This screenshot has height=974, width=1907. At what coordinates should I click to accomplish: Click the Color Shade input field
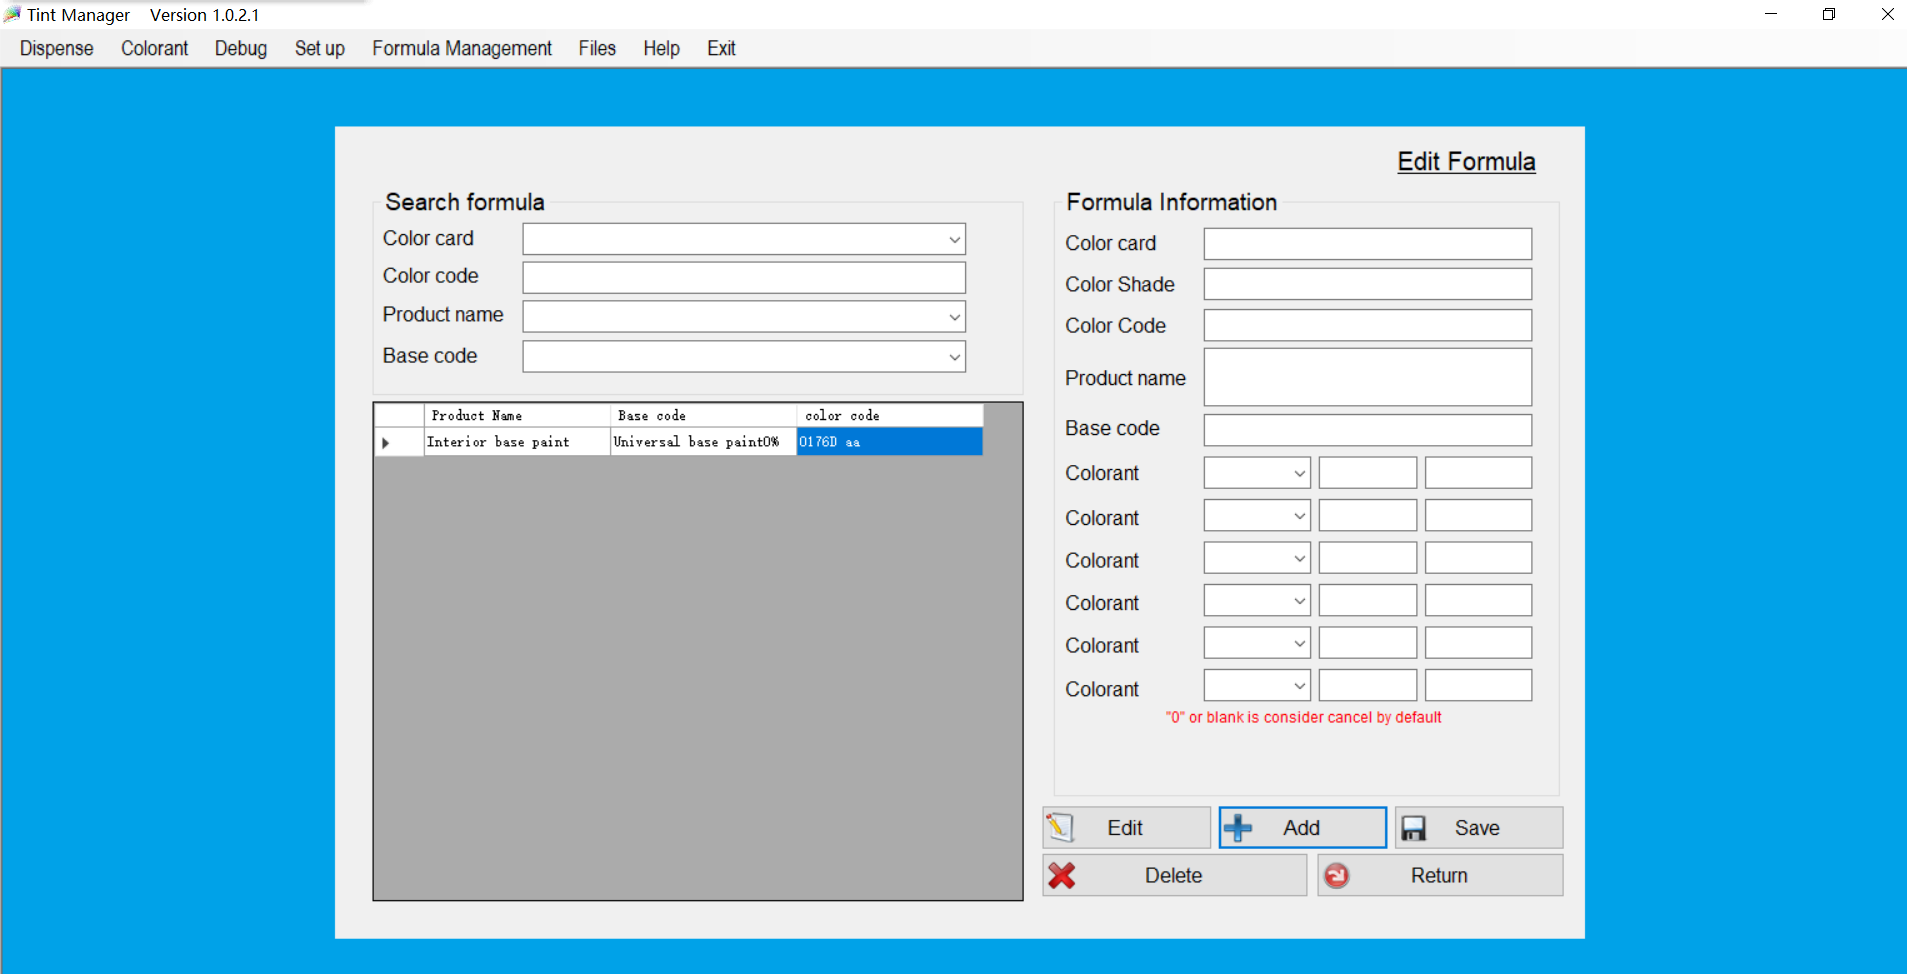[1368, 284]
